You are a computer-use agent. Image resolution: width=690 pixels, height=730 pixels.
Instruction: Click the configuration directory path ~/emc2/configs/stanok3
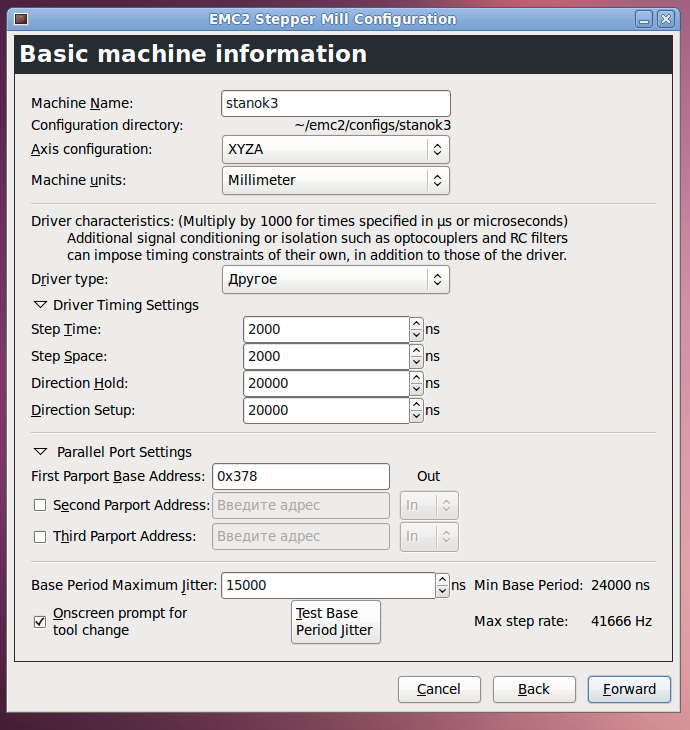coord(373,126)
